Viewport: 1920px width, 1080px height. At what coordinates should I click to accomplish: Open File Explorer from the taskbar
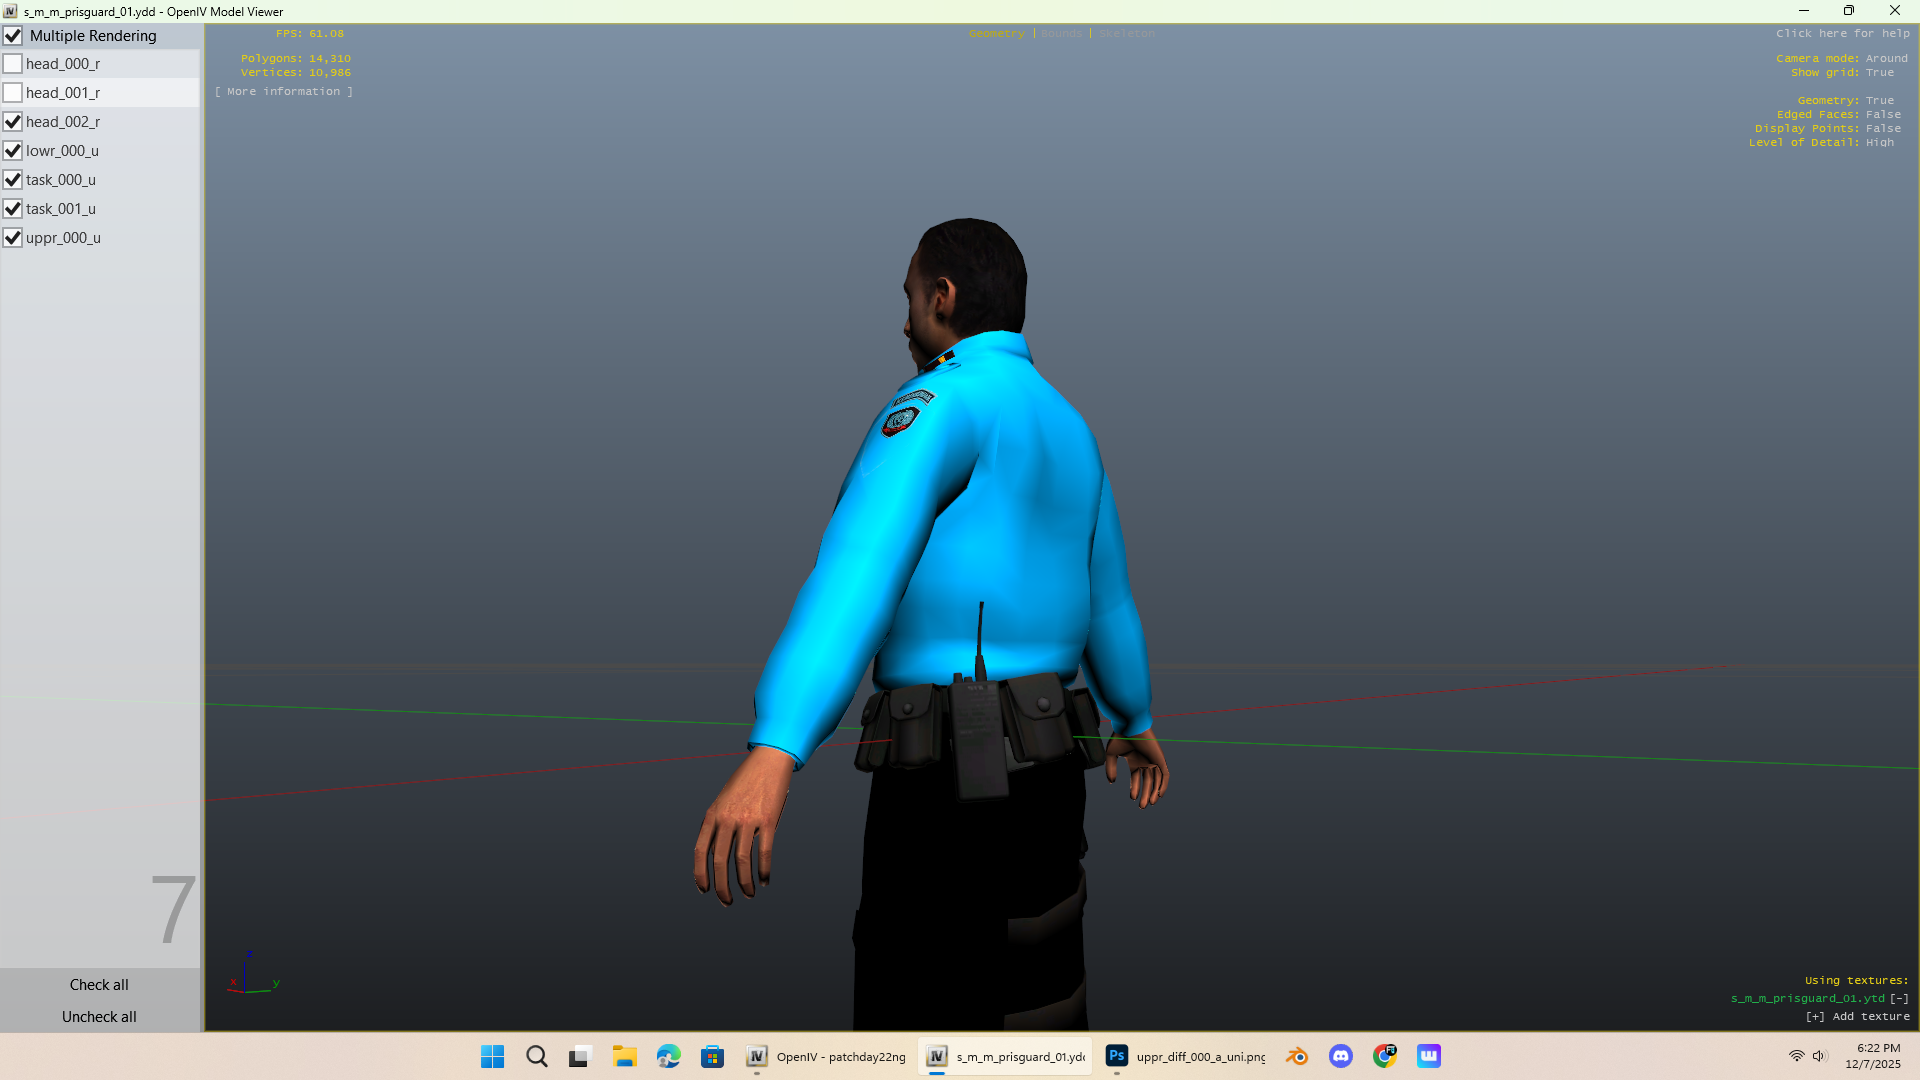coord(625,1056)
